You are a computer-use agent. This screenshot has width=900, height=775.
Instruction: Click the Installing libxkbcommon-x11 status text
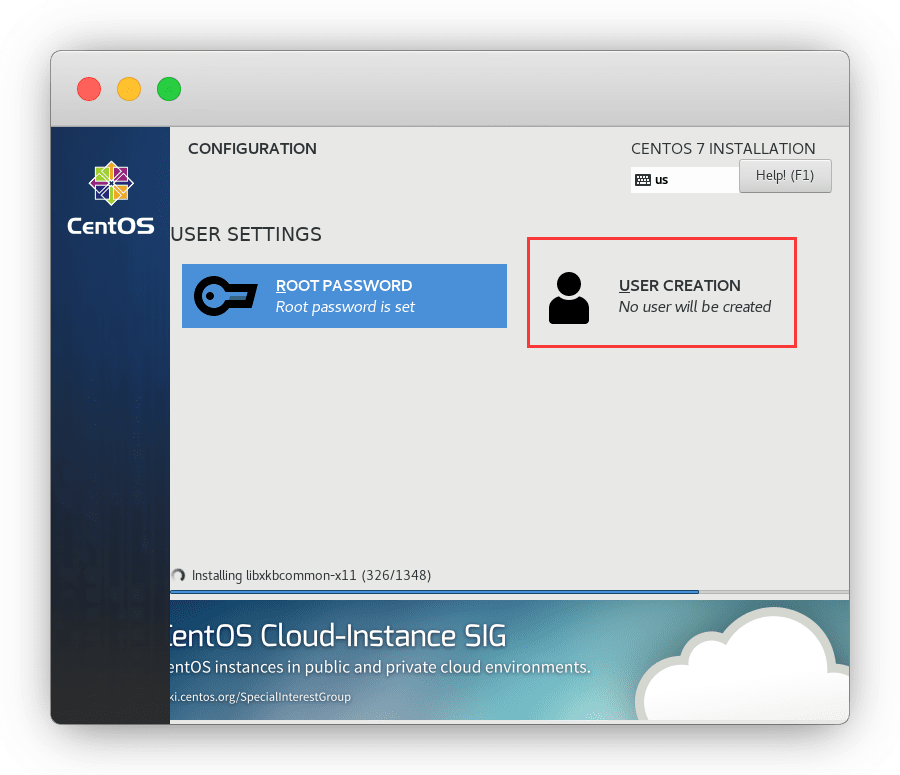pos(311,575)
